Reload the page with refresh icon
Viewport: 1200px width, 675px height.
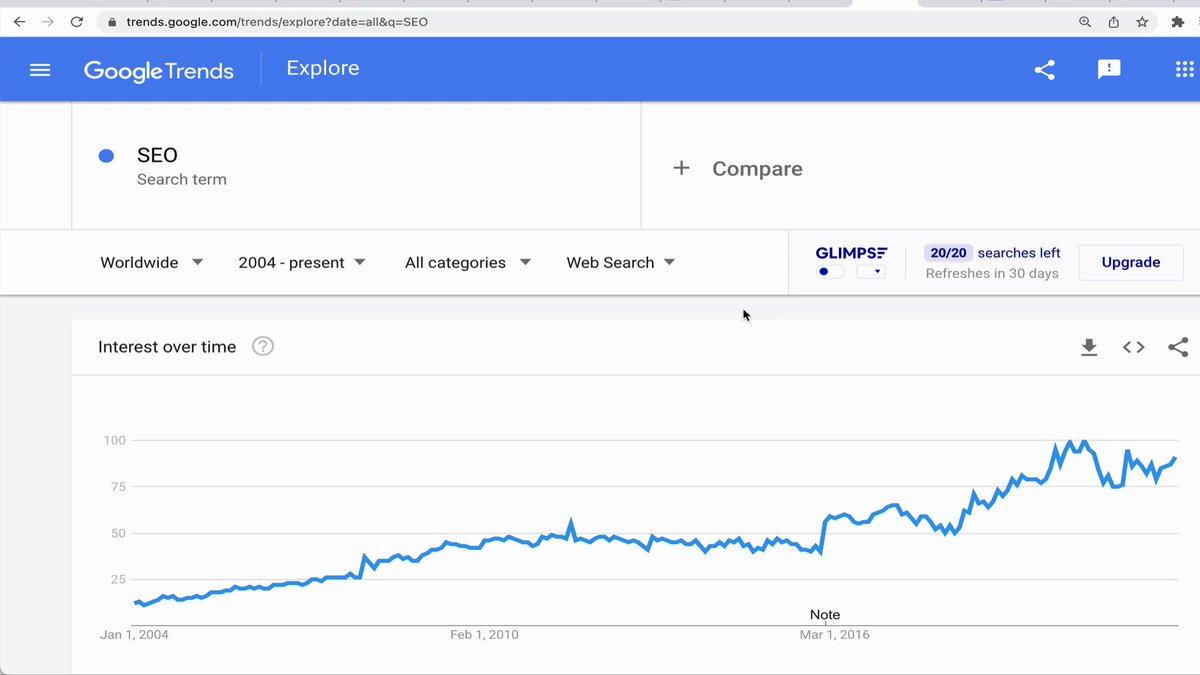coord(77,21)
